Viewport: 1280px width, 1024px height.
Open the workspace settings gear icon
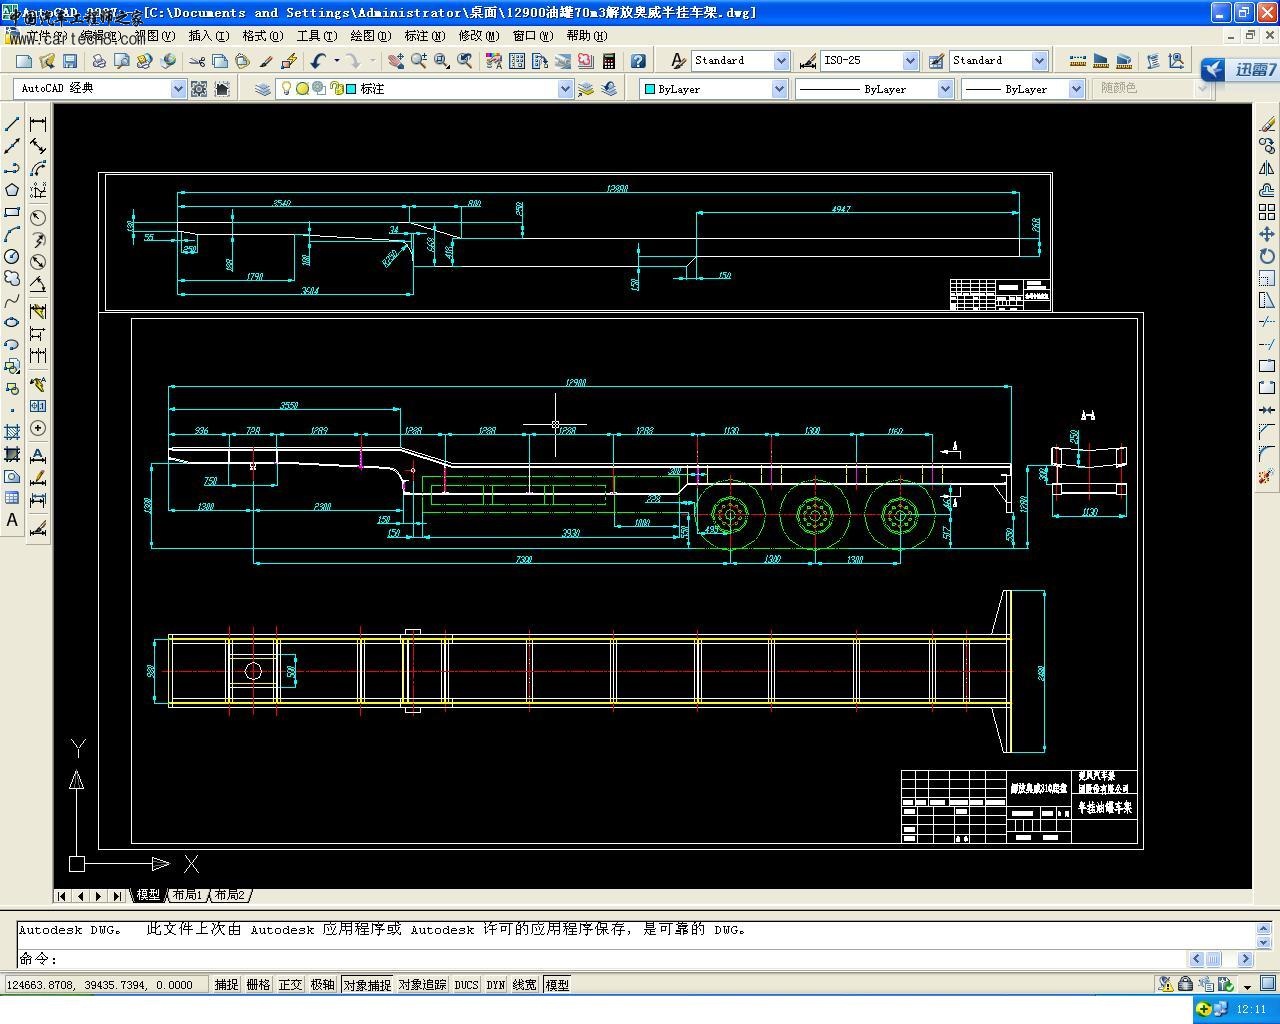(199, 89)
